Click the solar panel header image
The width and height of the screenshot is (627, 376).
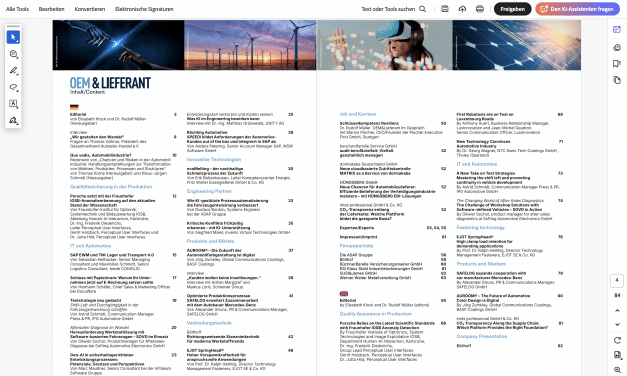[x=517, y=45]
